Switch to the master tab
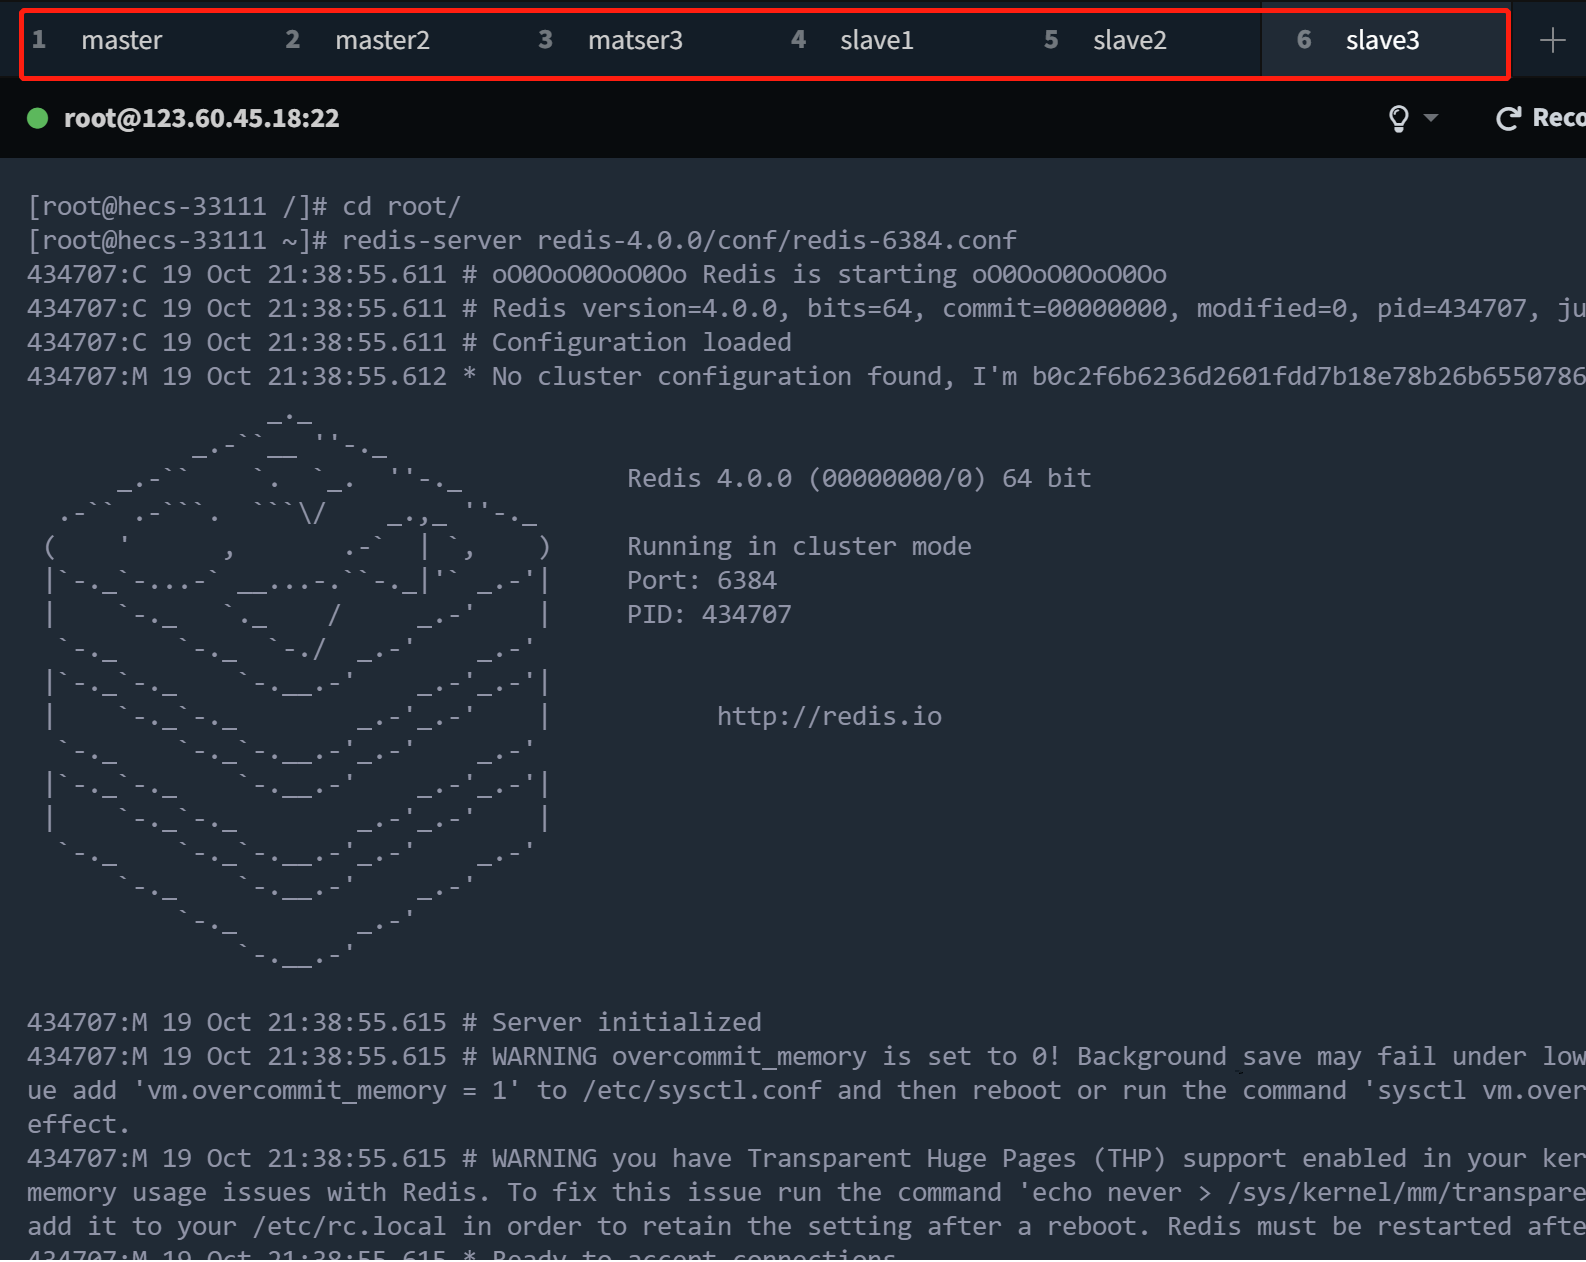Viewport: 1586px width, 1262px height. click(x=121, y=41)
